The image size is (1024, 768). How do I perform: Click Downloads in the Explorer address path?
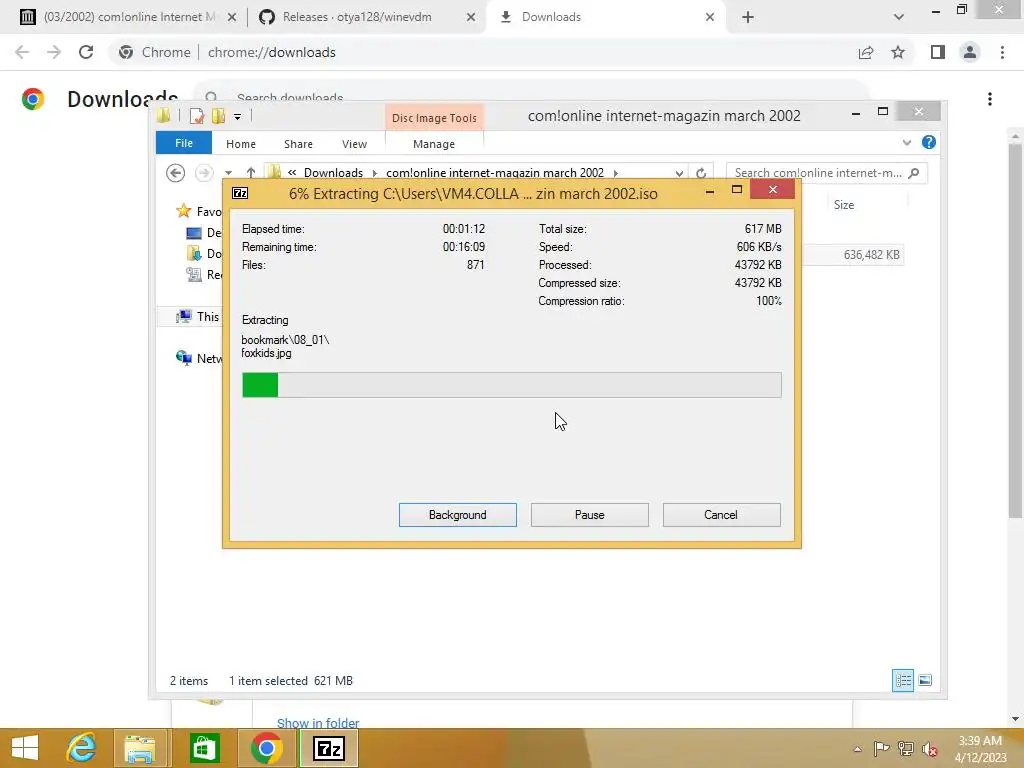coord(333,172)
